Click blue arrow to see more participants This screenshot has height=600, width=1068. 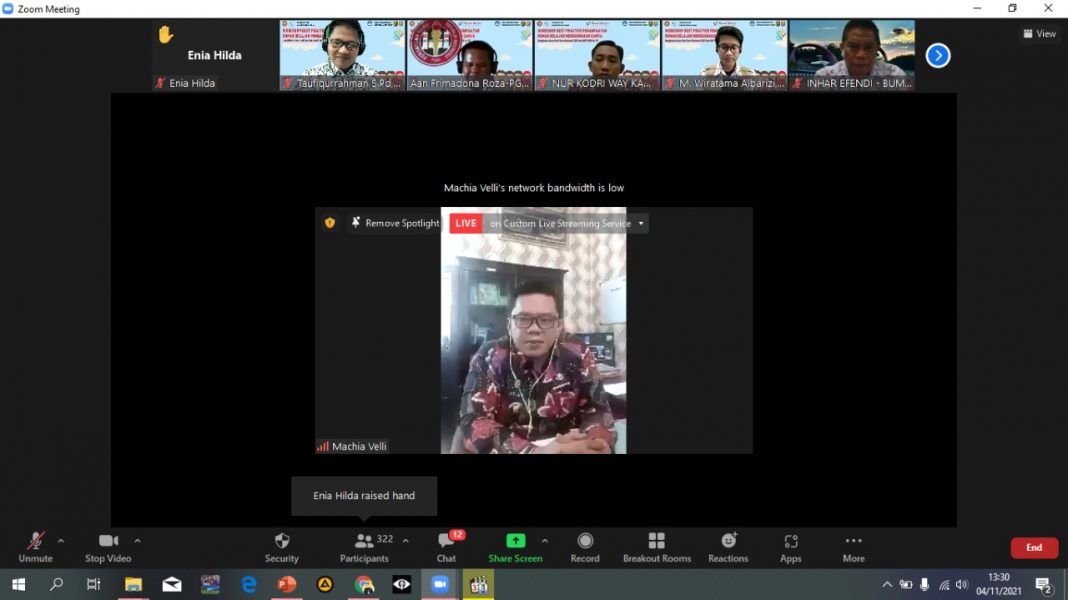coord(937,55)
